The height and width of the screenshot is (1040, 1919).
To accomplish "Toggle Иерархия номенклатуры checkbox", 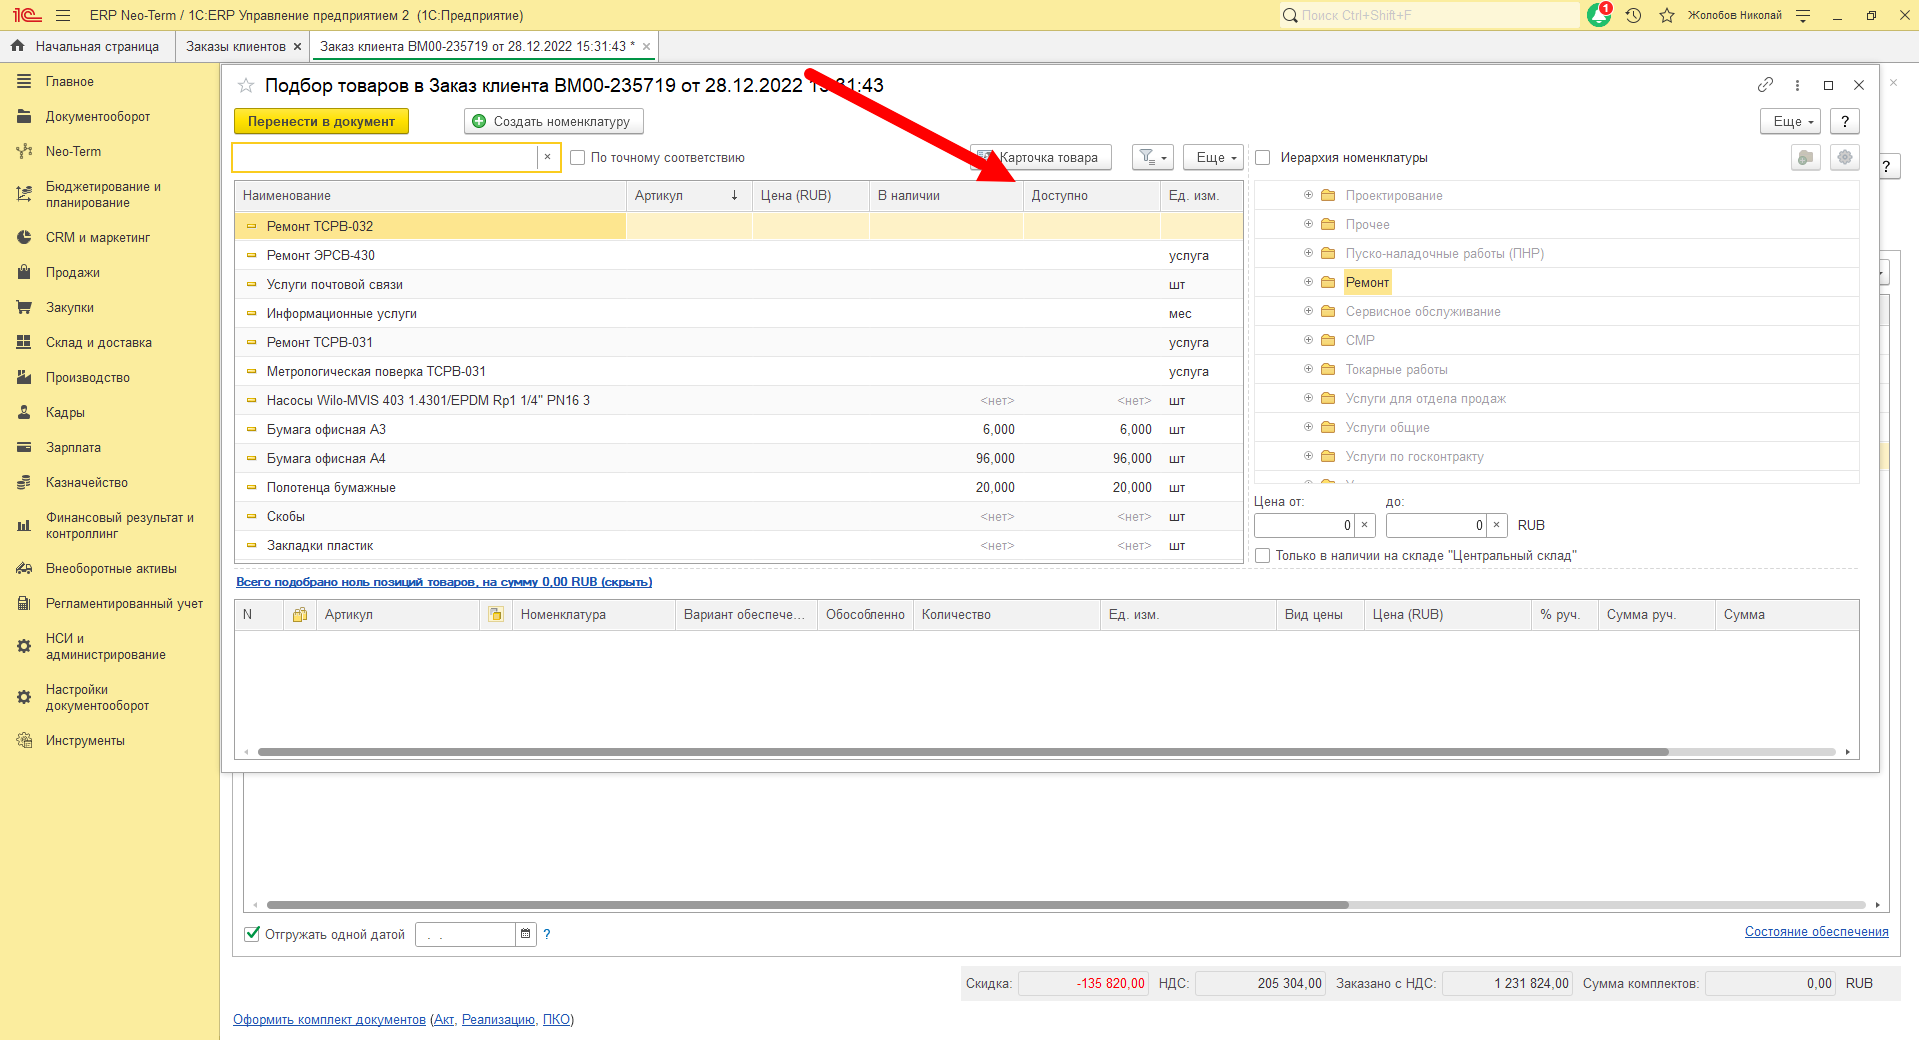I will coord(1263,157).
